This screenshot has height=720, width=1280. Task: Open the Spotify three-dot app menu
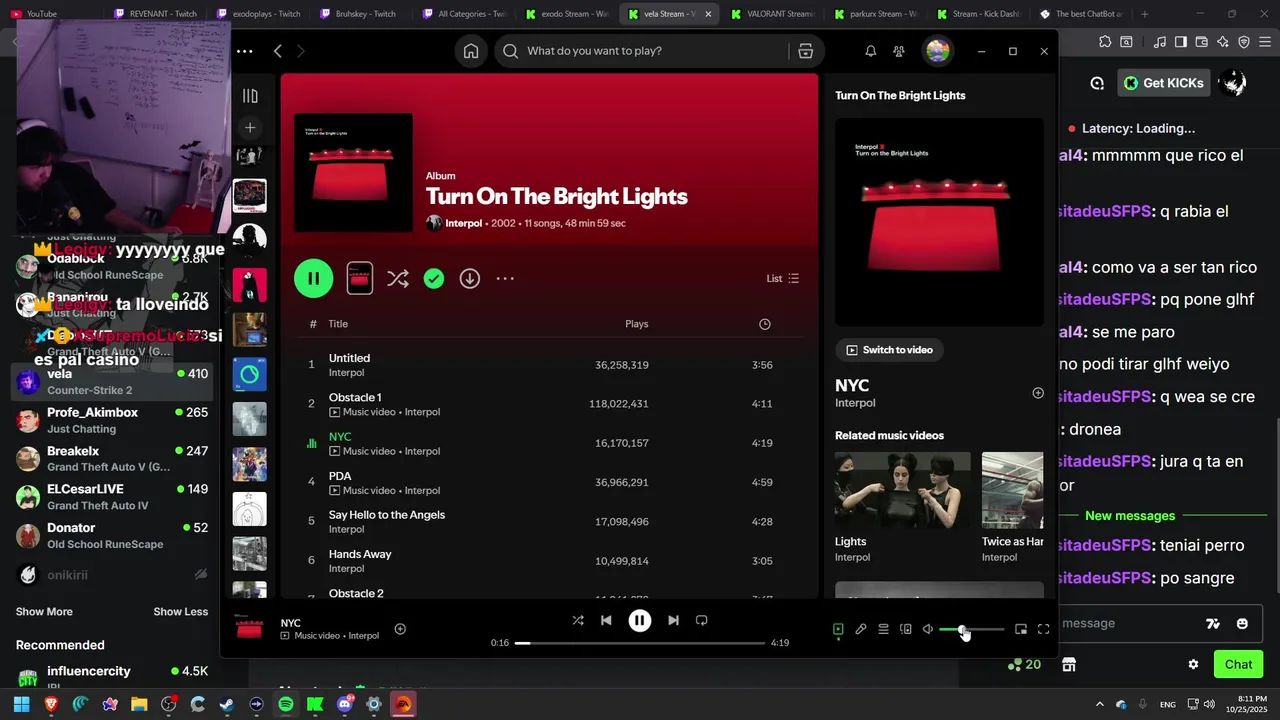(245, 51)
